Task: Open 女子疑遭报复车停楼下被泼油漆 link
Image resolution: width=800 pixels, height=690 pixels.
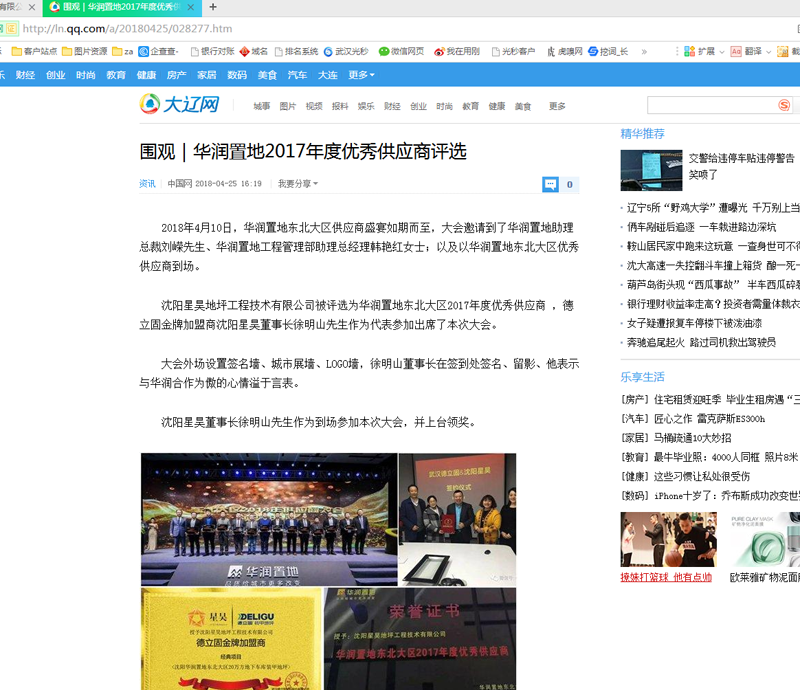Action: point(694,324)
